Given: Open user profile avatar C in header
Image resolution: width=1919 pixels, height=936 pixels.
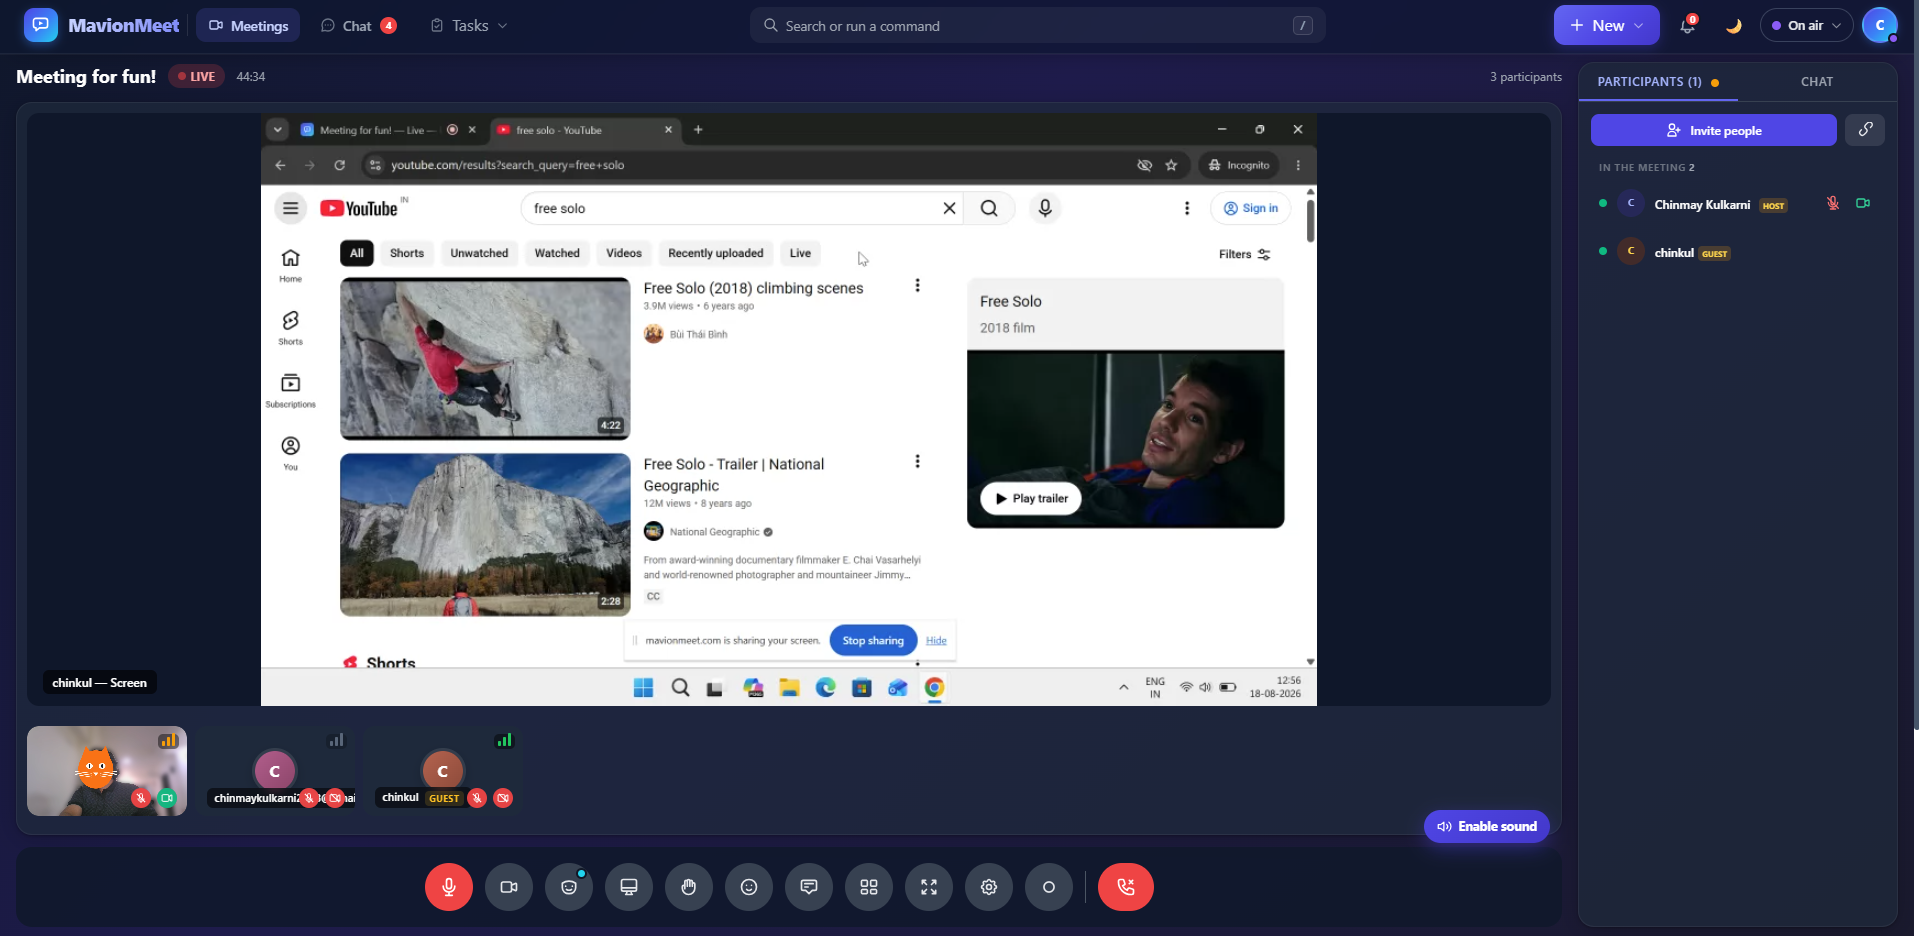Looking at the screenshot, I should coord(1880,26).
